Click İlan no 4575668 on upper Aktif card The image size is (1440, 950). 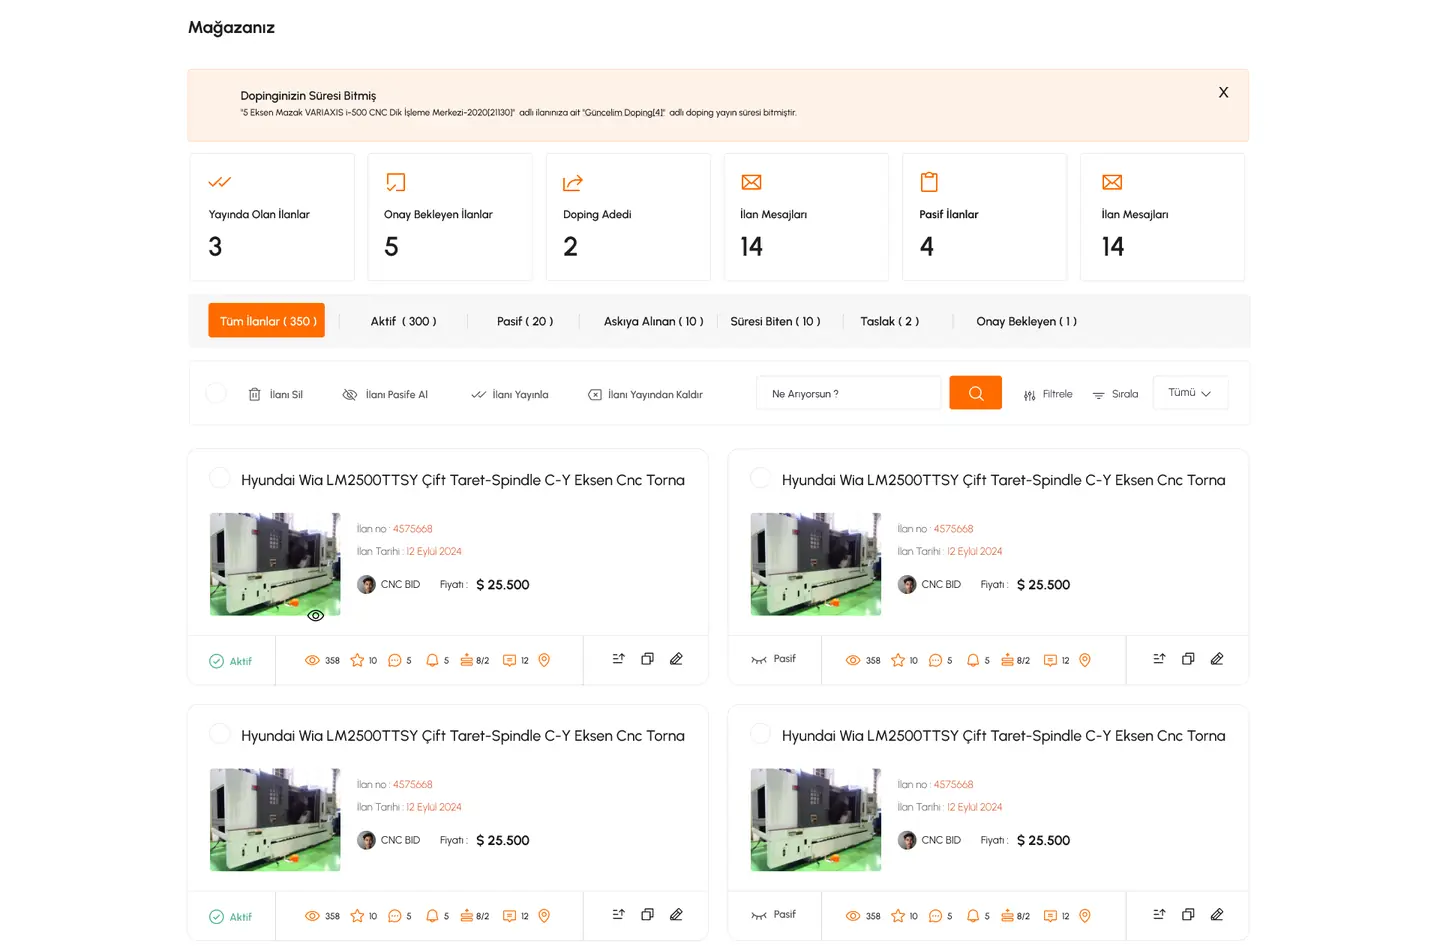(395, 529)
